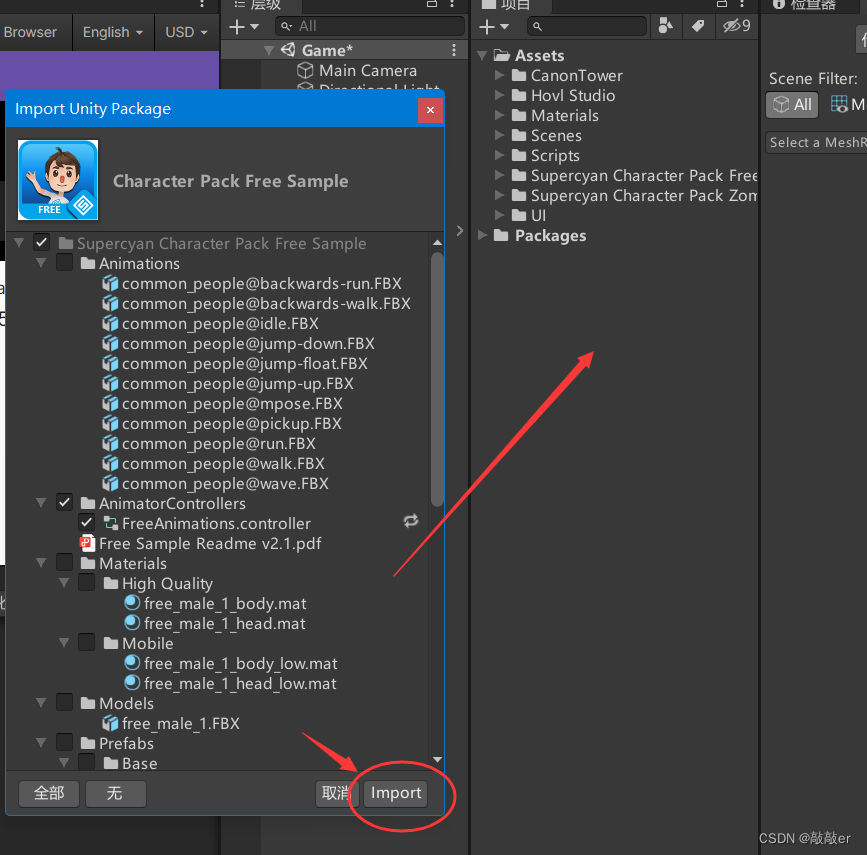Select common_people@run.FBX model icon
Image resolution: width=867 pixels, height=855 pixels.
pos(110,443)
